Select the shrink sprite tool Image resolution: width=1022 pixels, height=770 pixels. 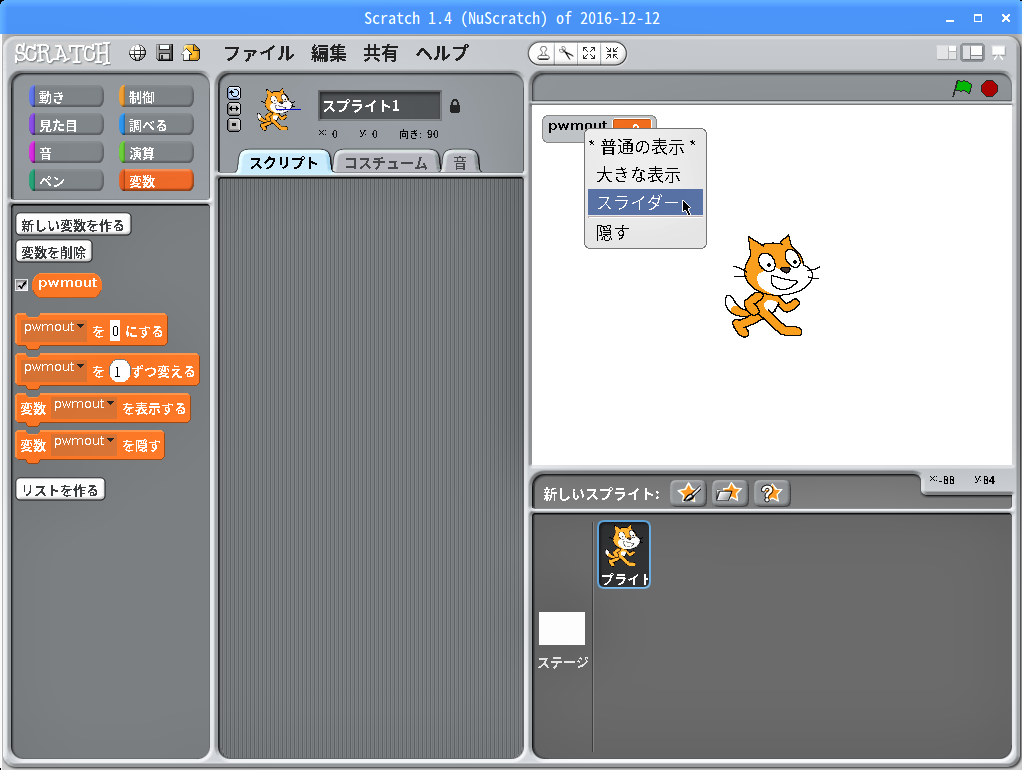(x=612, y=53)
